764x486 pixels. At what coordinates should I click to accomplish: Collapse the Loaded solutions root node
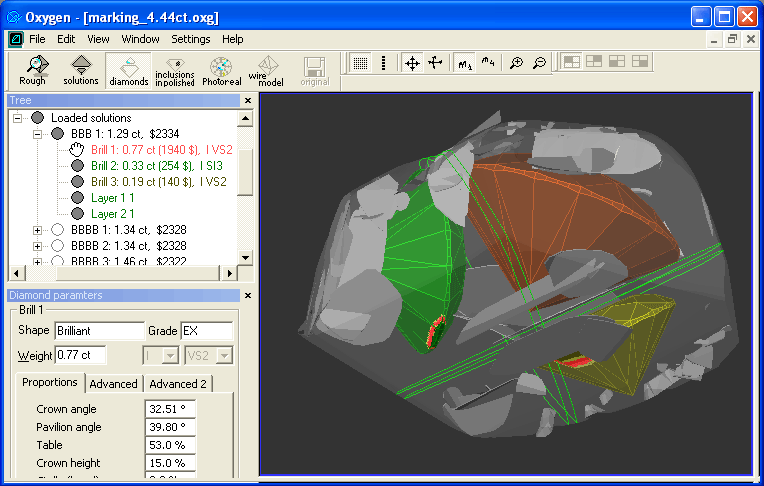17,118
